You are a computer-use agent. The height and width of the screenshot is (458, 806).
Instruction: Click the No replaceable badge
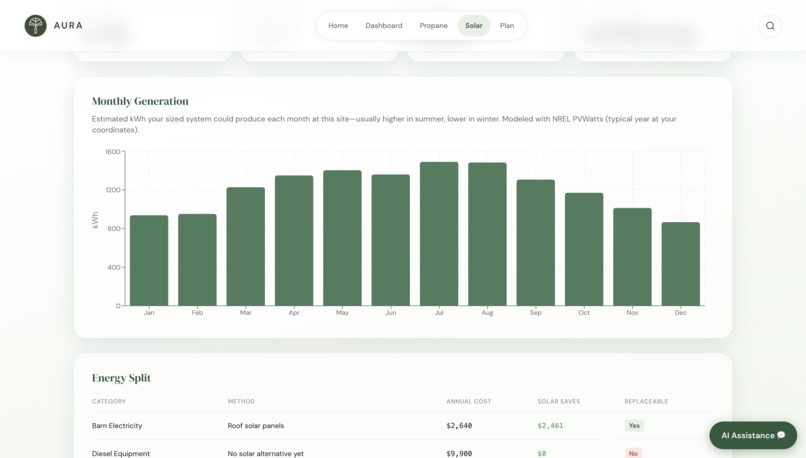pos(633,453)
